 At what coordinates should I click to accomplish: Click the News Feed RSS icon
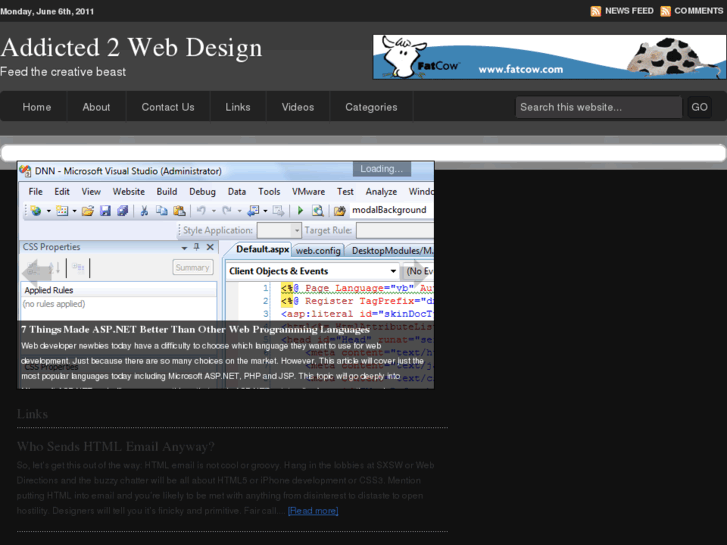[596, 11]
